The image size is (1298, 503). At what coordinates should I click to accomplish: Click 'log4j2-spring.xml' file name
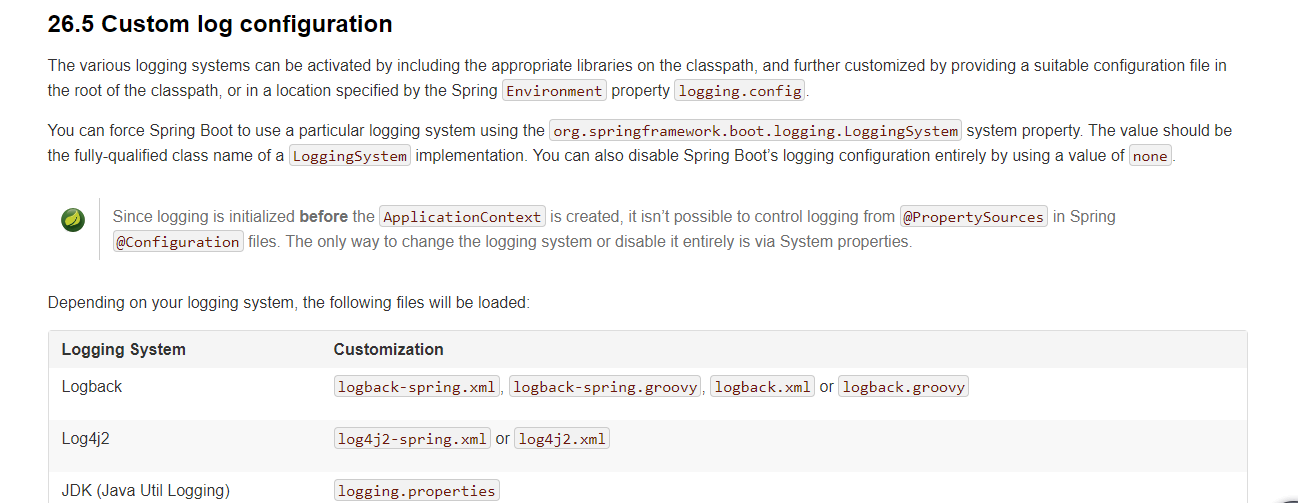413,439
